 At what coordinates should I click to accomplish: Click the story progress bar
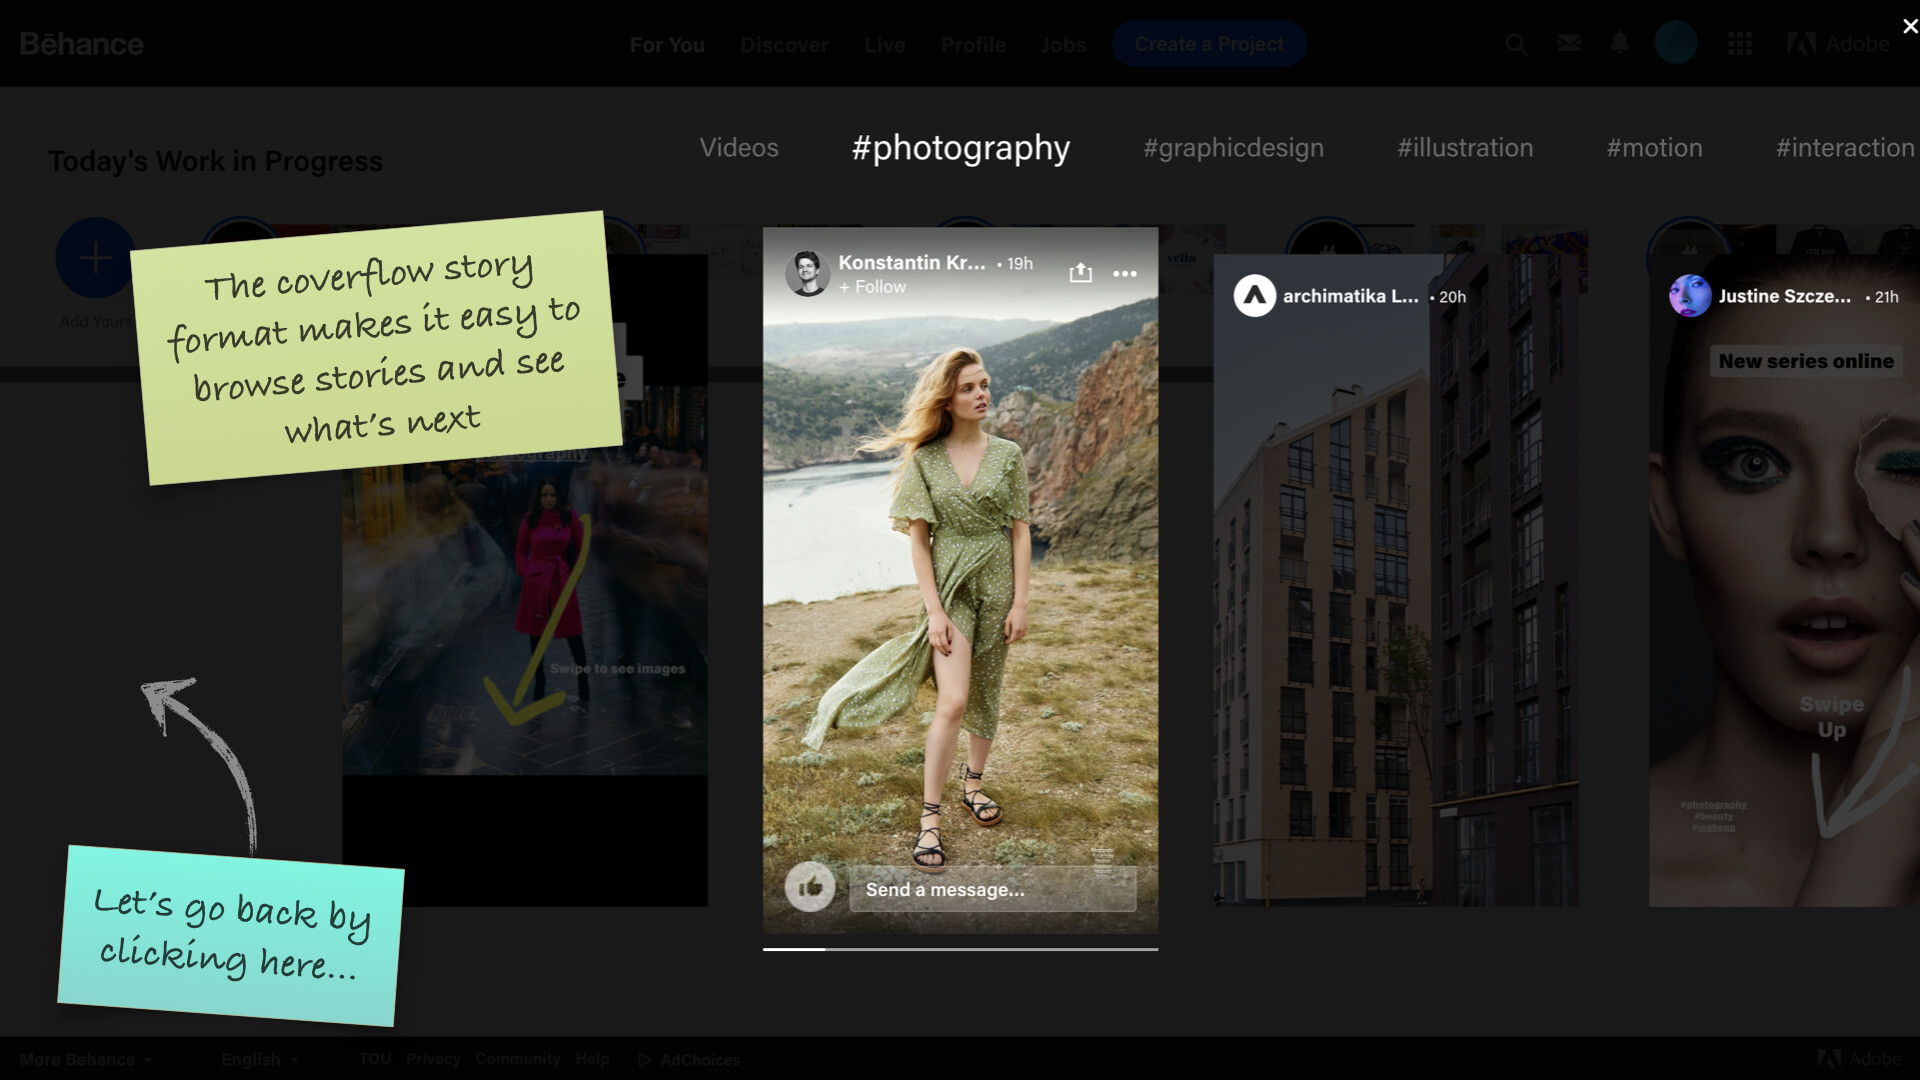point(960,948)
